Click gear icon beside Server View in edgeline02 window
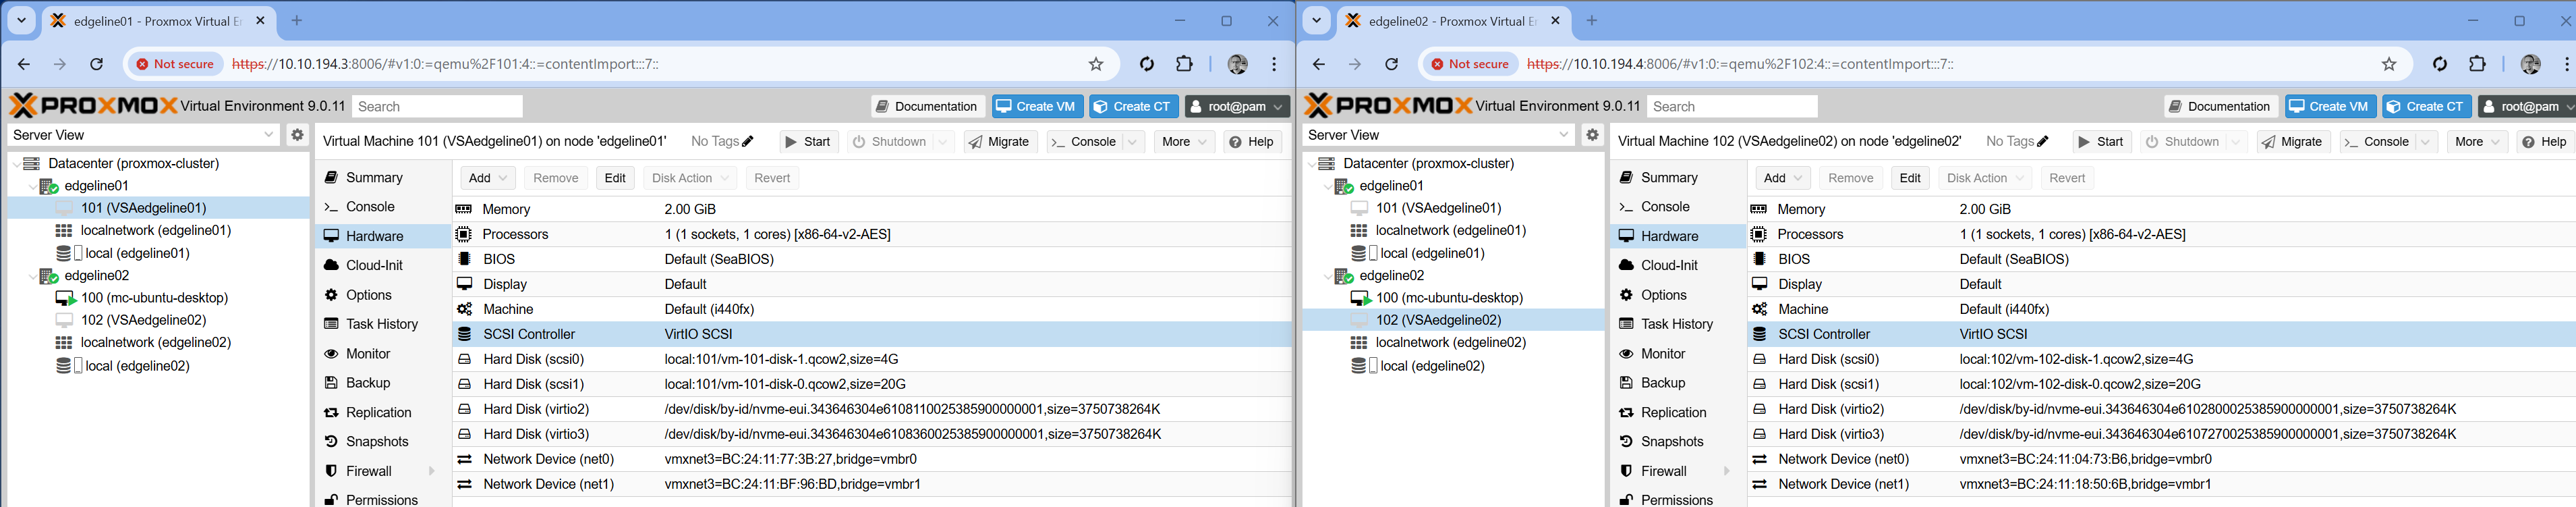Viewport: 2576px width, 507px height. (1592, 135)
